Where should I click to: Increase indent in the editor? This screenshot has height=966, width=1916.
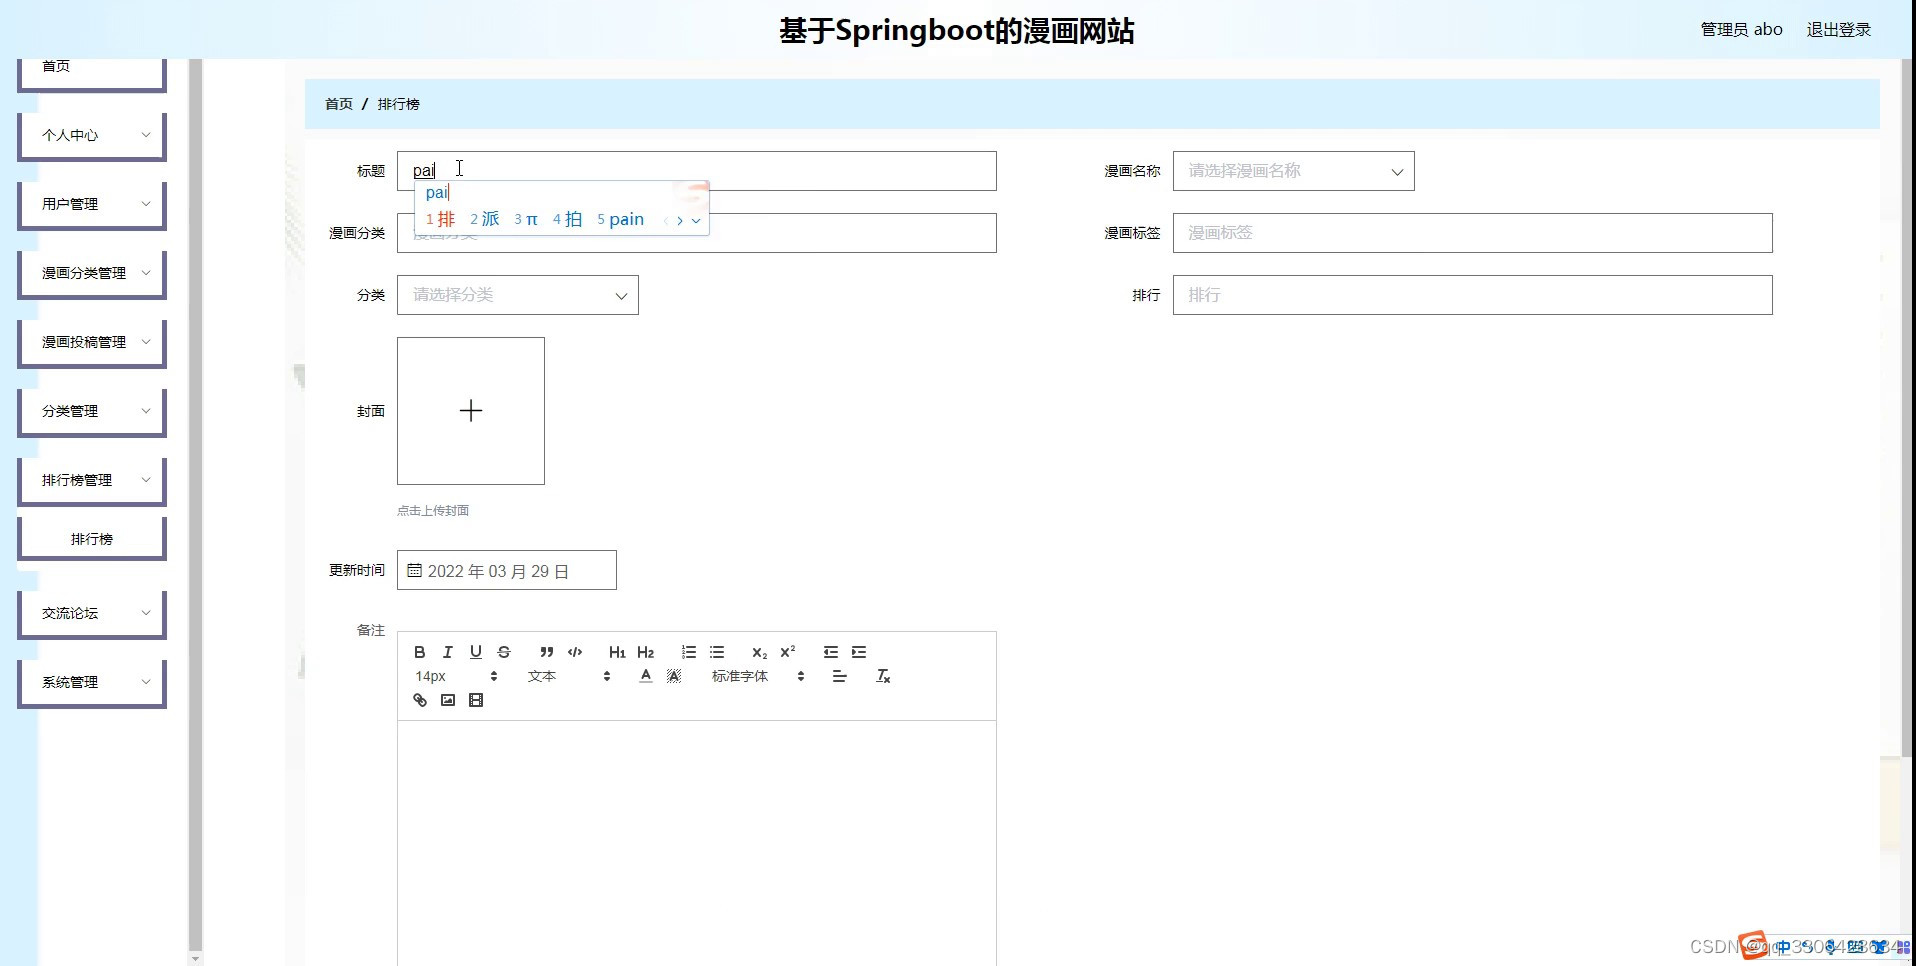859,652
